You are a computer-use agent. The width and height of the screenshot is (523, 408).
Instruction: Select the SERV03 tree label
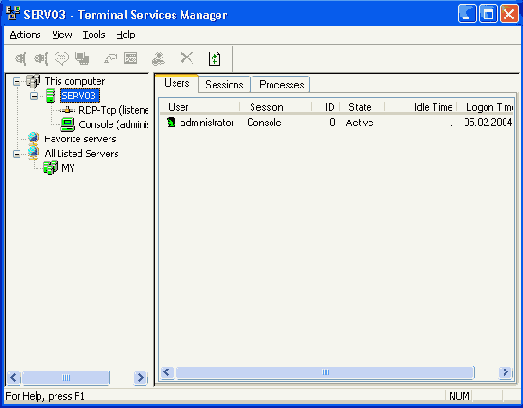pos(79,96)
